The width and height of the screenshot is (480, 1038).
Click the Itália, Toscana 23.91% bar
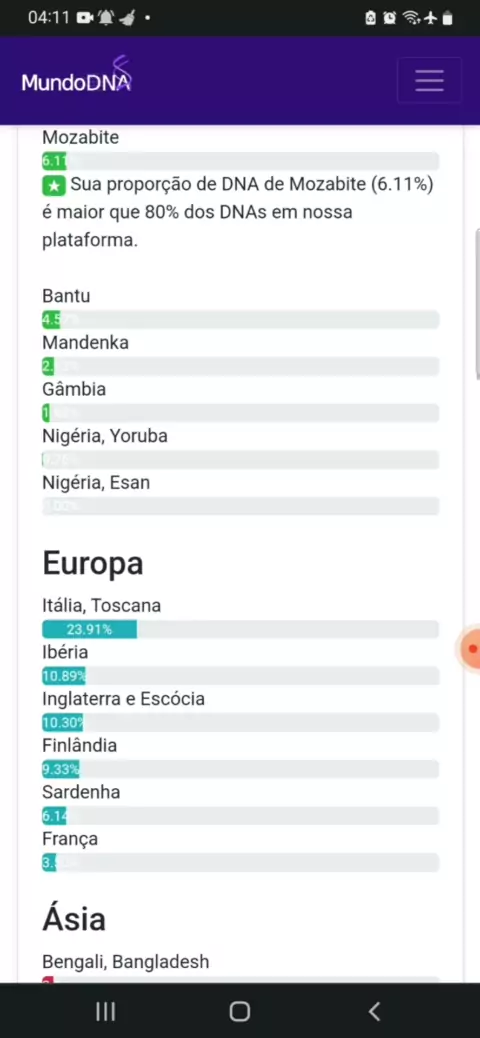click(240, 630)
